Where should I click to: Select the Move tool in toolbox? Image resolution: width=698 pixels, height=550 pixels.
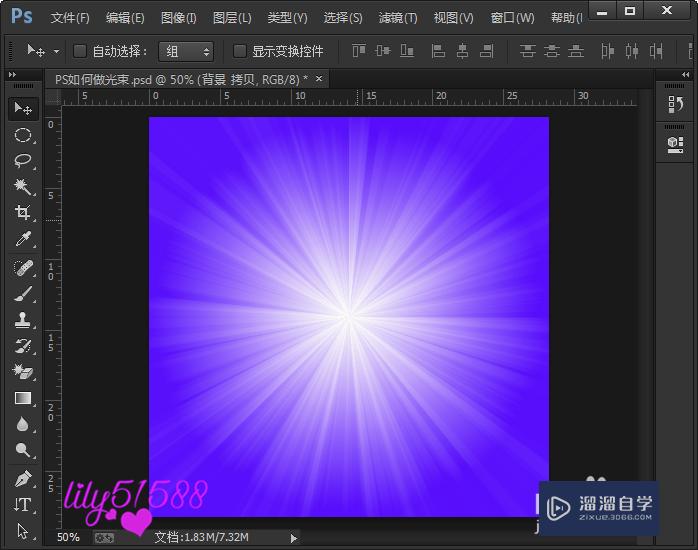coord(23,109)
